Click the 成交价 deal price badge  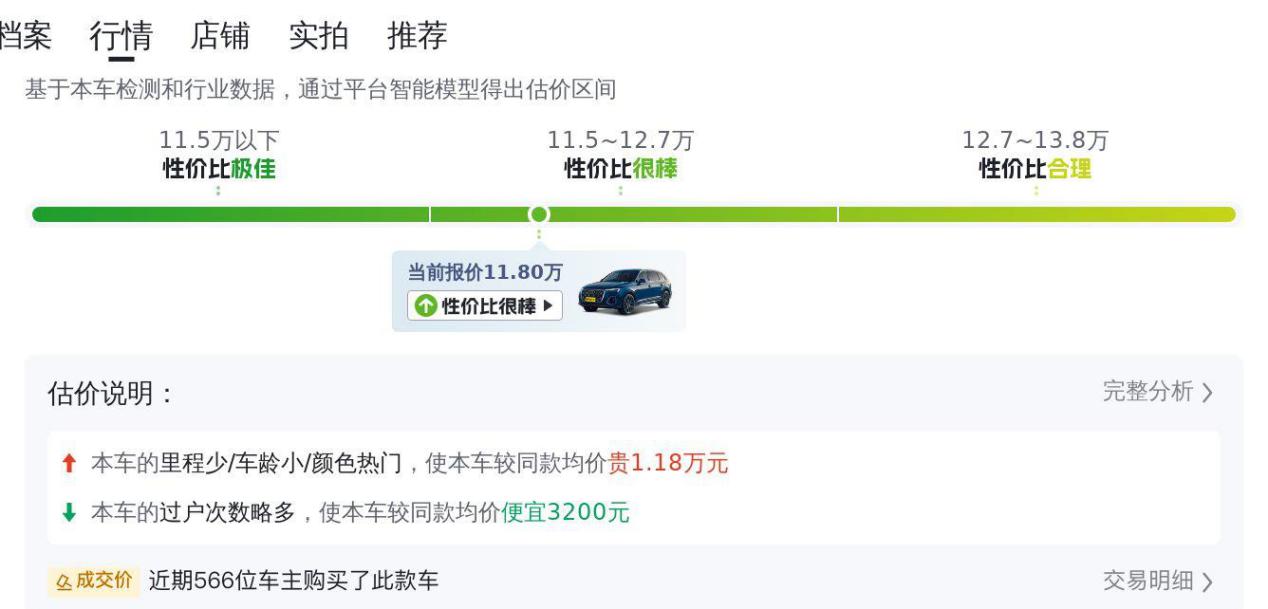coord(93,581)
